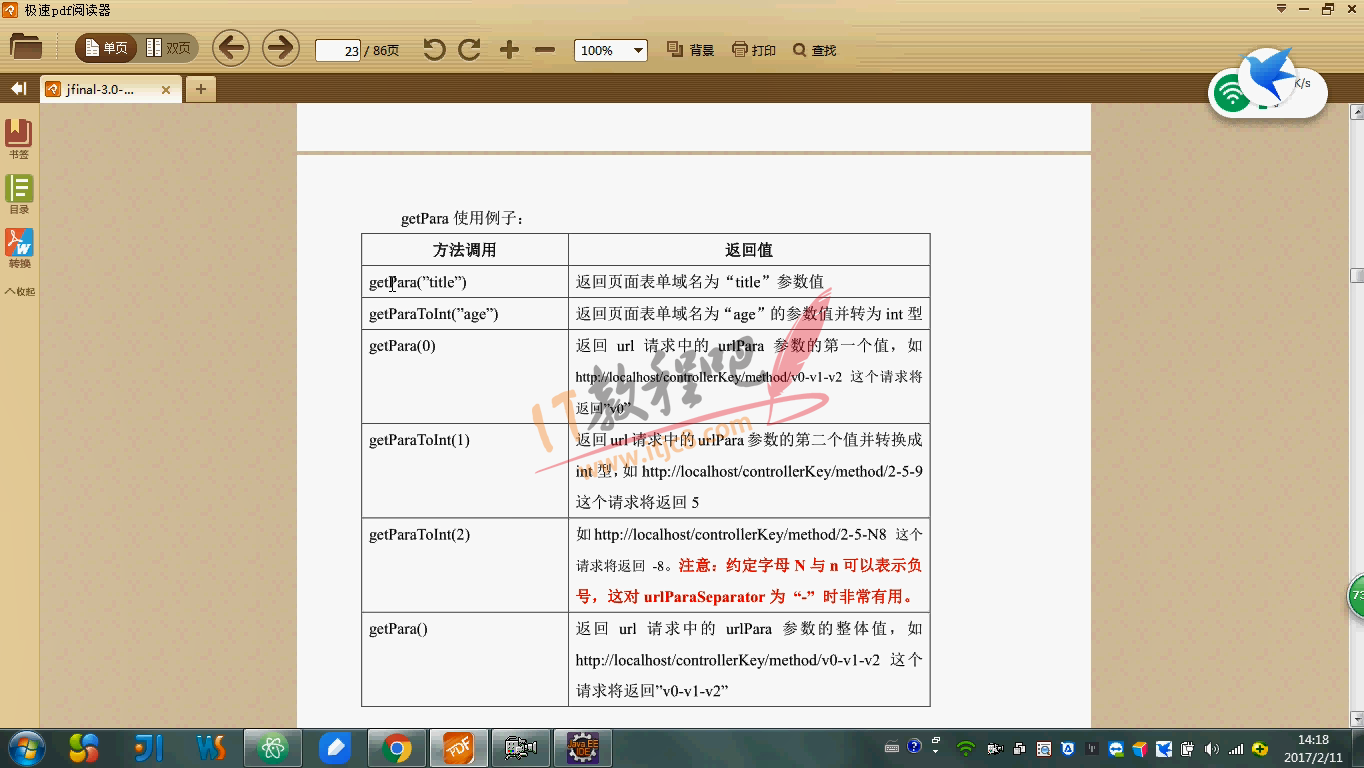Switch to single page (单页) view

106,48
